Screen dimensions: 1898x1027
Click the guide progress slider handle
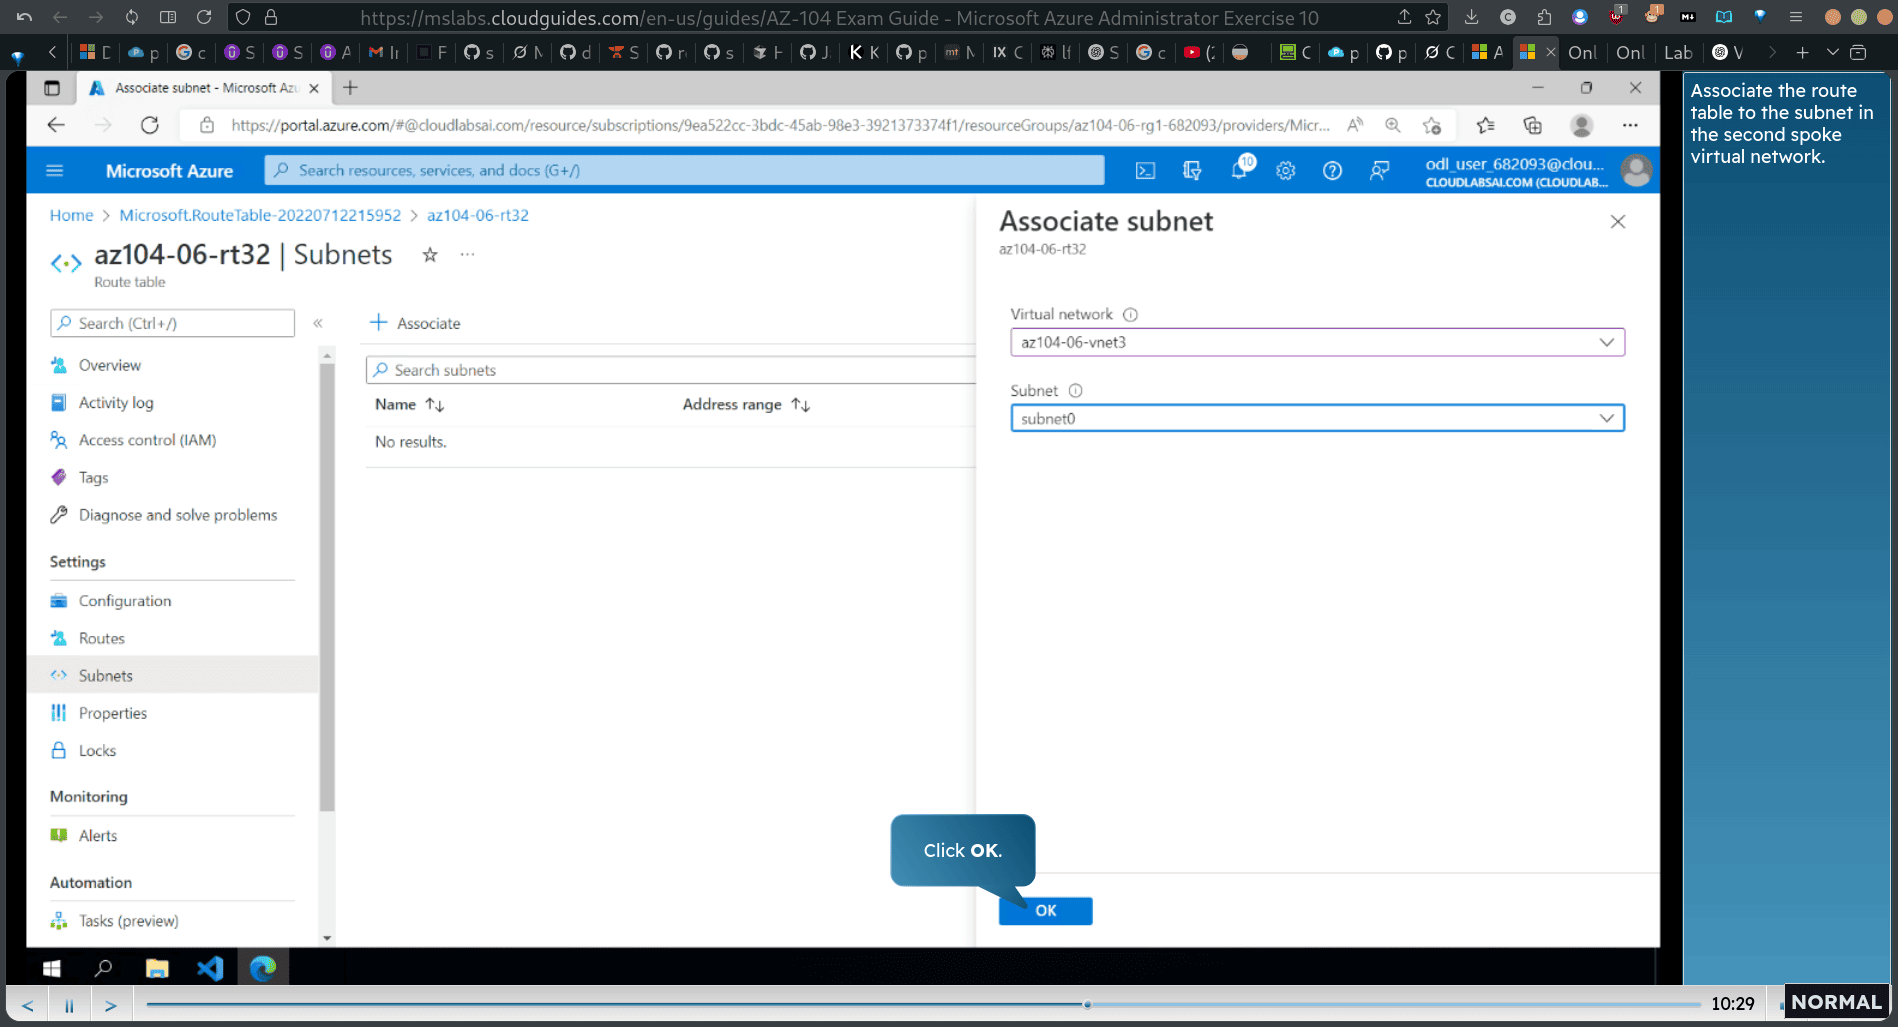1087,1004
